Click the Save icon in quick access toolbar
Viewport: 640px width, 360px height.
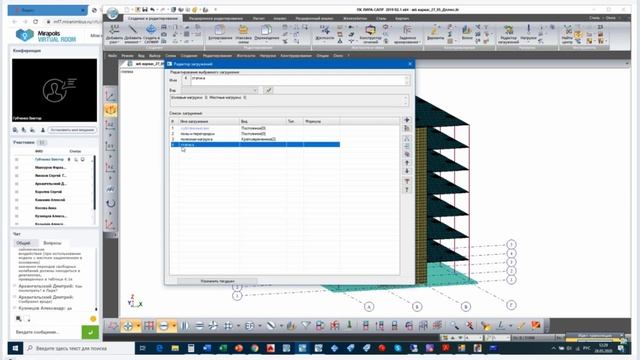click(144, 9)
